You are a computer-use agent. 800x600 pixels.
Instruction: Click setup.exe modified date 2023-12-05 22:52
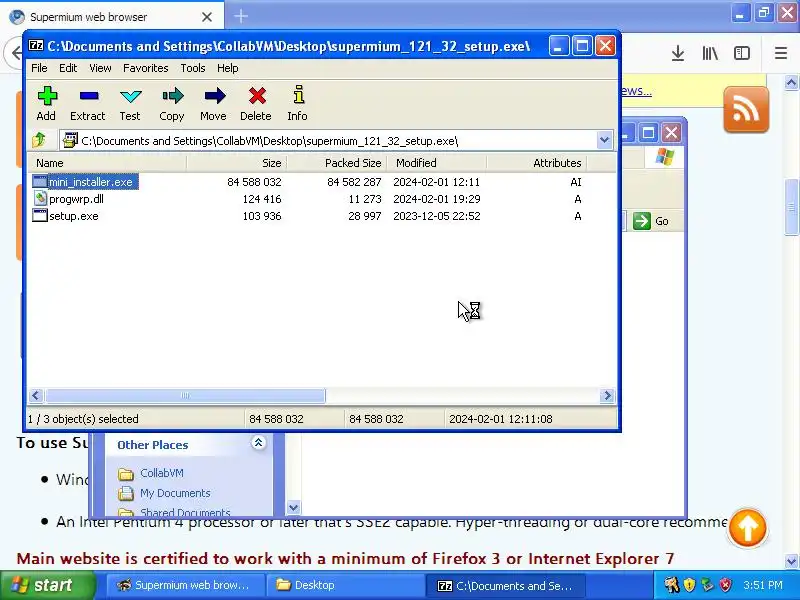(437, 216)
